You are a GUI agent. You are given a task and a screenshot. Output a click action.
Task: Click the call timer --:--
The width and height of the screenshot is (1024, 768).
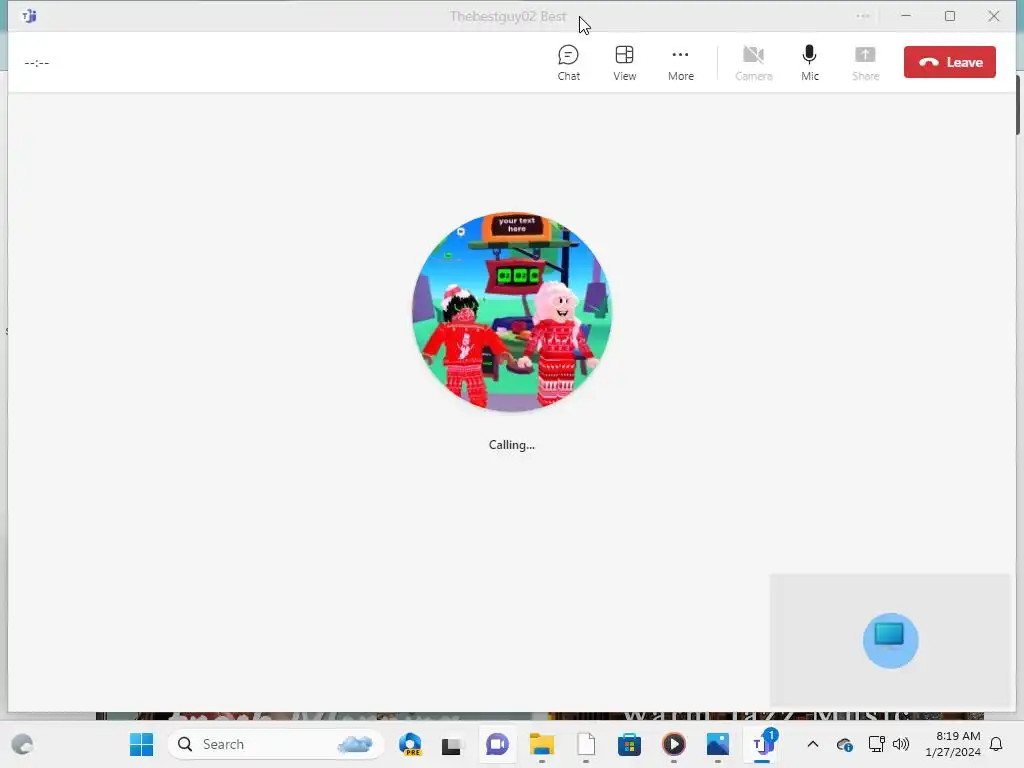[37, 63]
